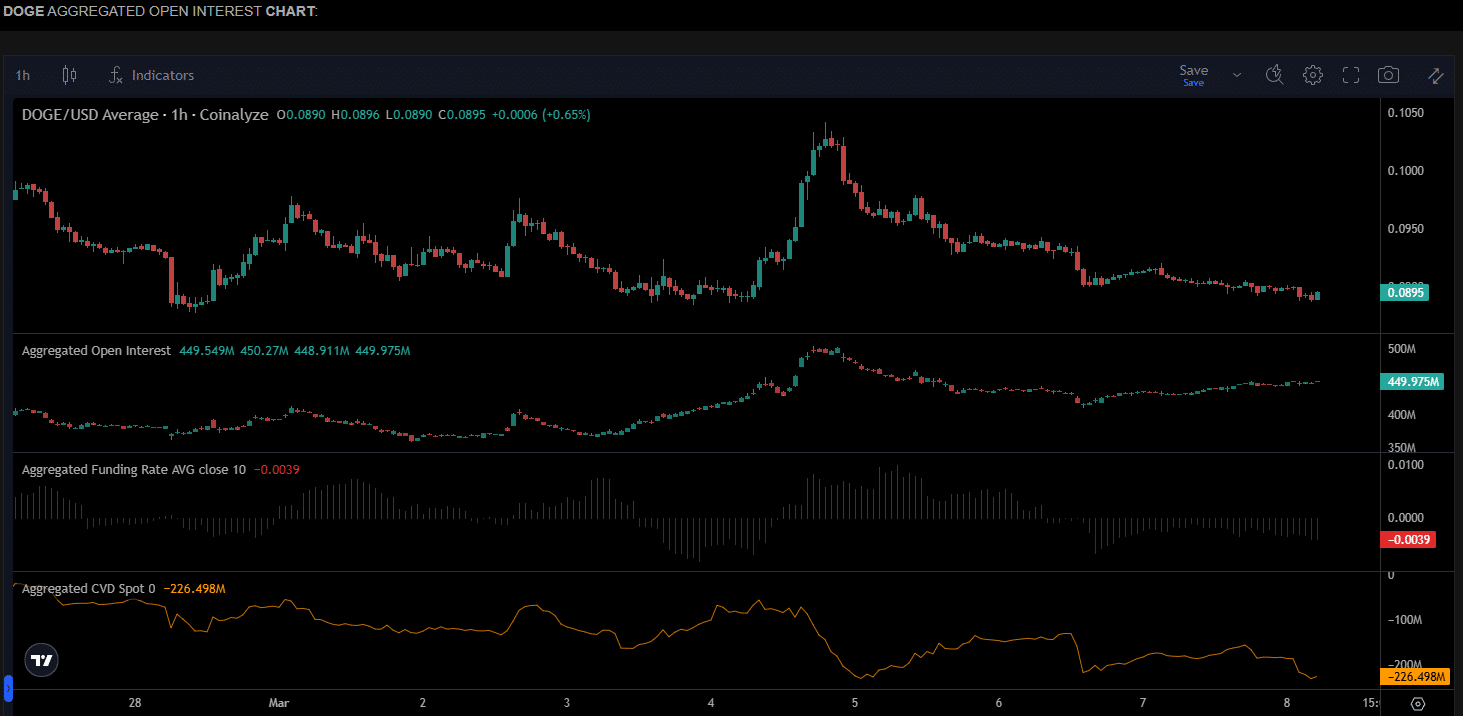The width and height of the screenshot is (1463, 716).
Task: Click the 449.975M open interest value tag
Action: 1414,381
